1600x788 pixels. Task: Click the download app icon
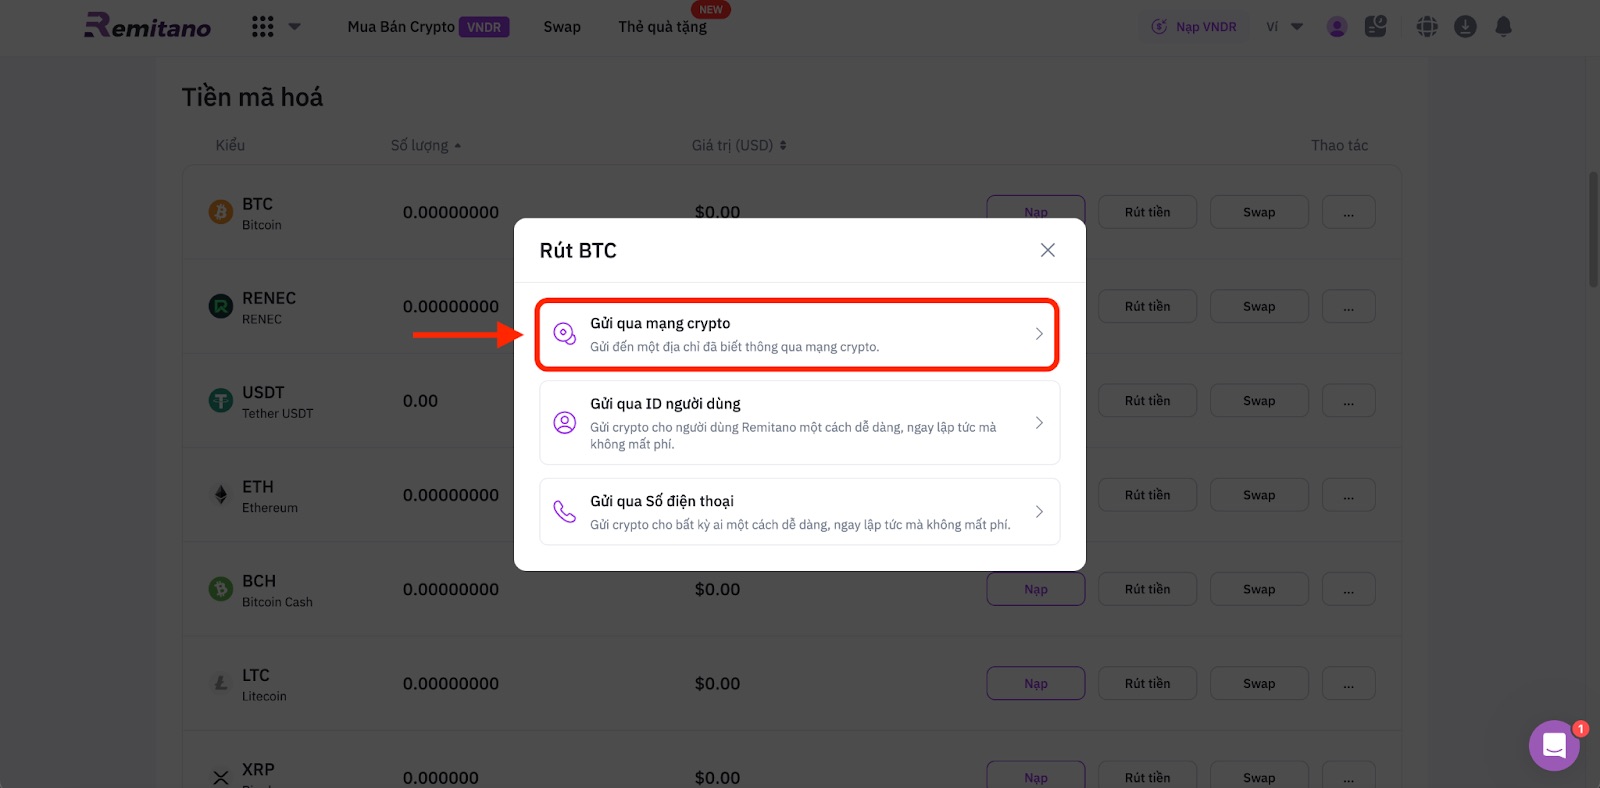(x=1465, y=27)
